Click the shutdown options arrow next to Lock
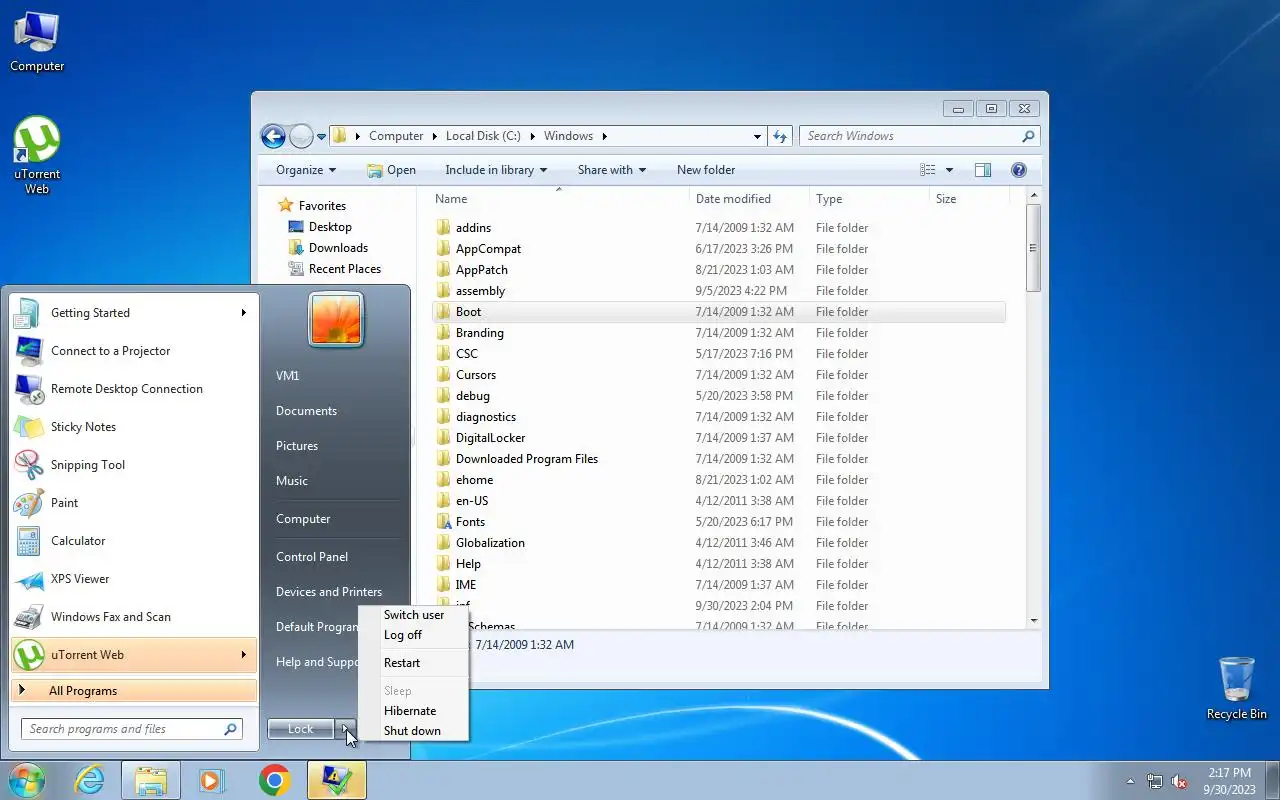This screenshot has width=1280, height=800. [x=345, y=729]
